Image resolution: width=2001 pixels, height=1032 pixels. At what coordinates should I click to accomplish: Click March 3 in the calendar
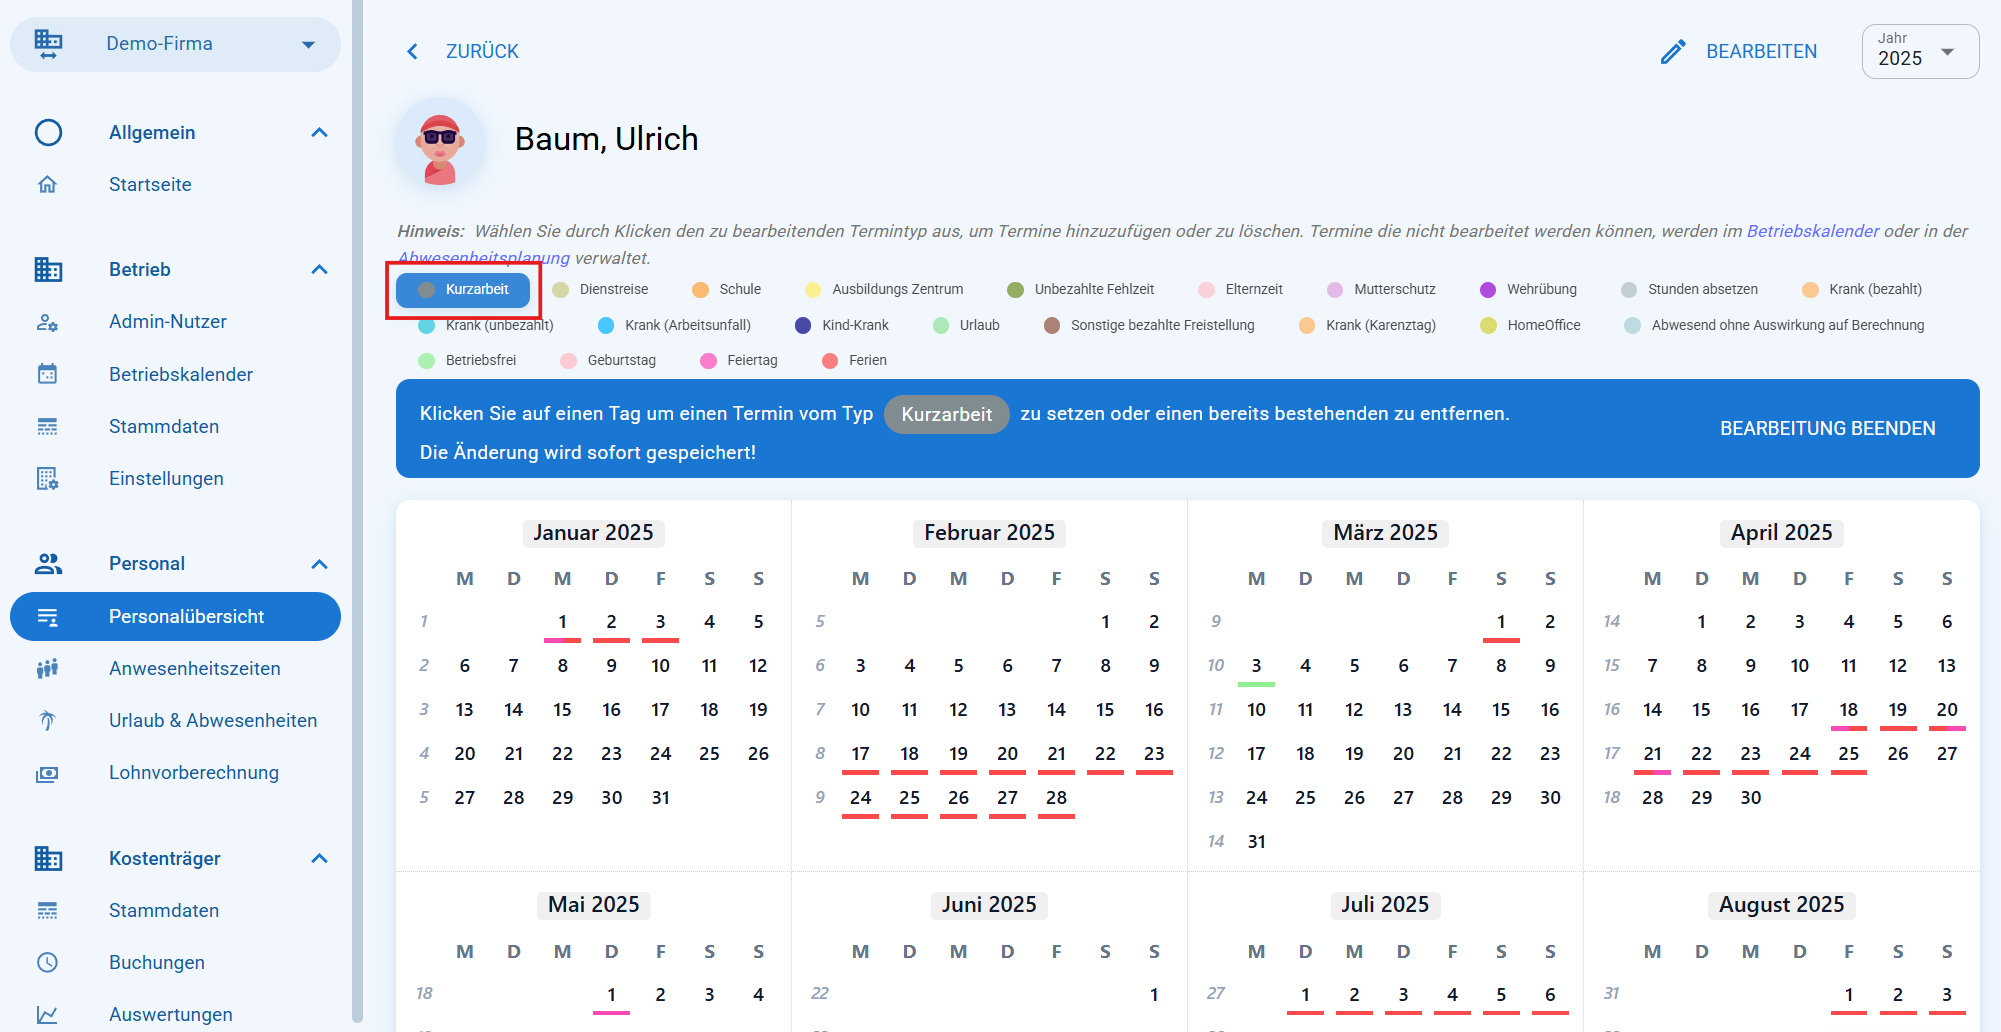pos(1256,666)
